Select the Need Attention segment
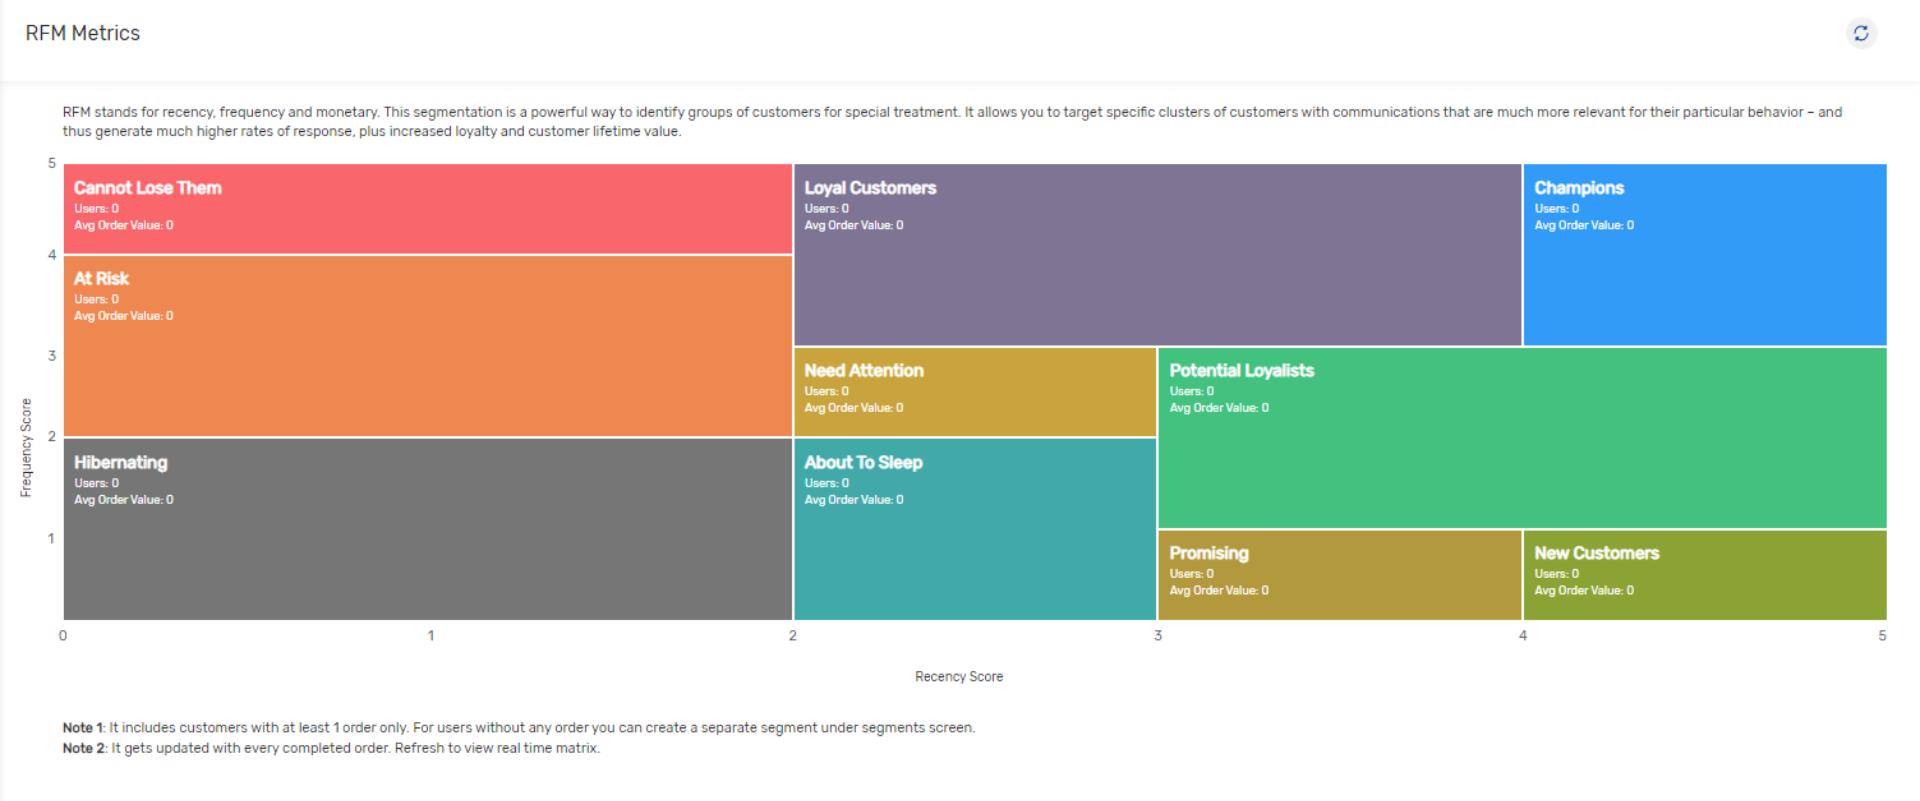 975,392
